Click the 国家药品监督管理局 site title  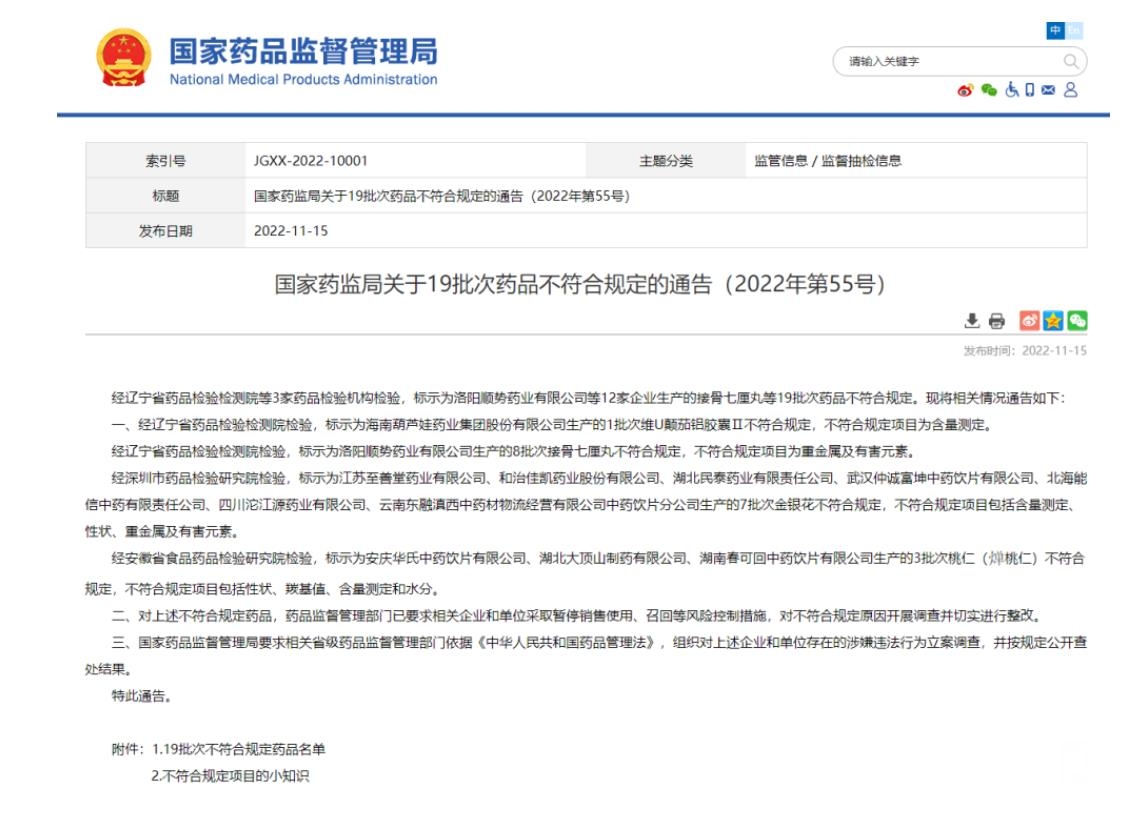(x=303, y=52)
